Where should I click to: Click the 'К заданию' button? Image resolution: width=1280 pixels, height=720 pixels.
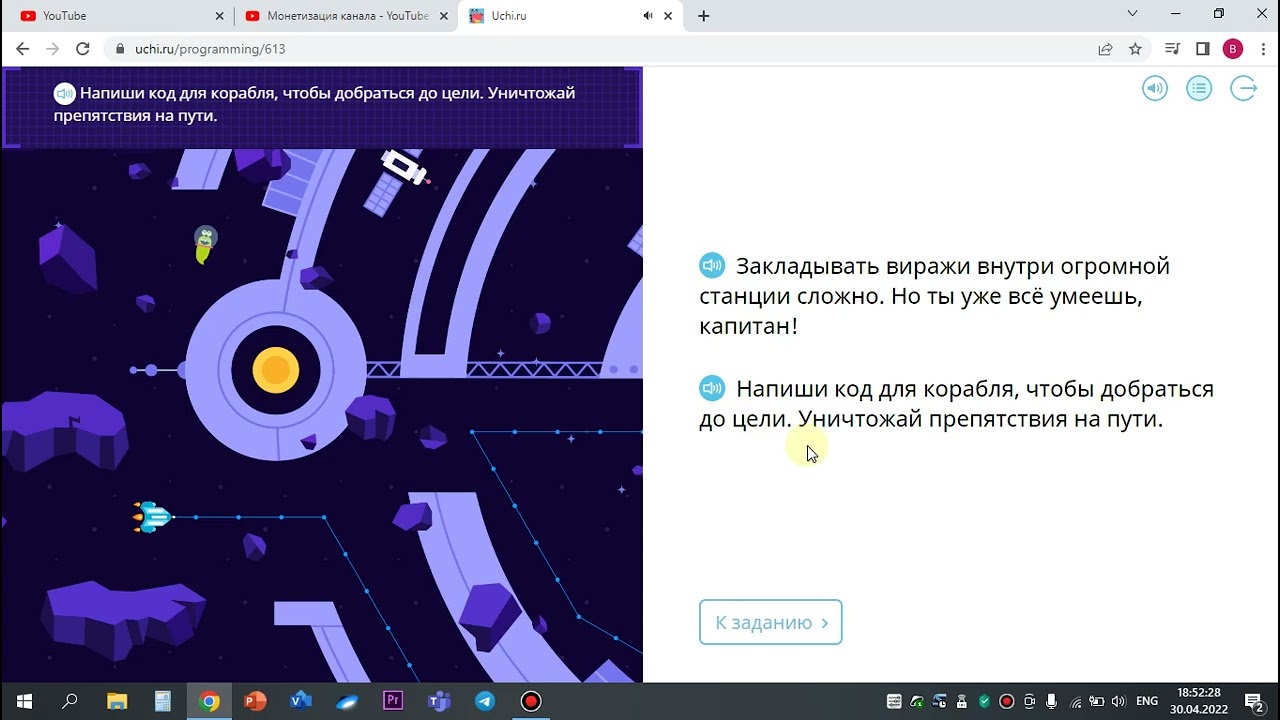771,622
